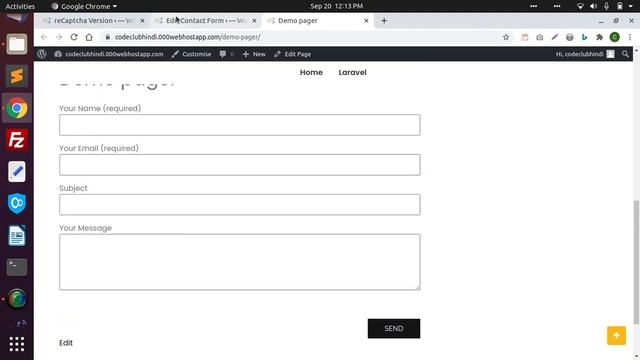
Task: Open codeclubhindi.000webhostapp.com site link in admin bar
Action: (x=109, y=54)
